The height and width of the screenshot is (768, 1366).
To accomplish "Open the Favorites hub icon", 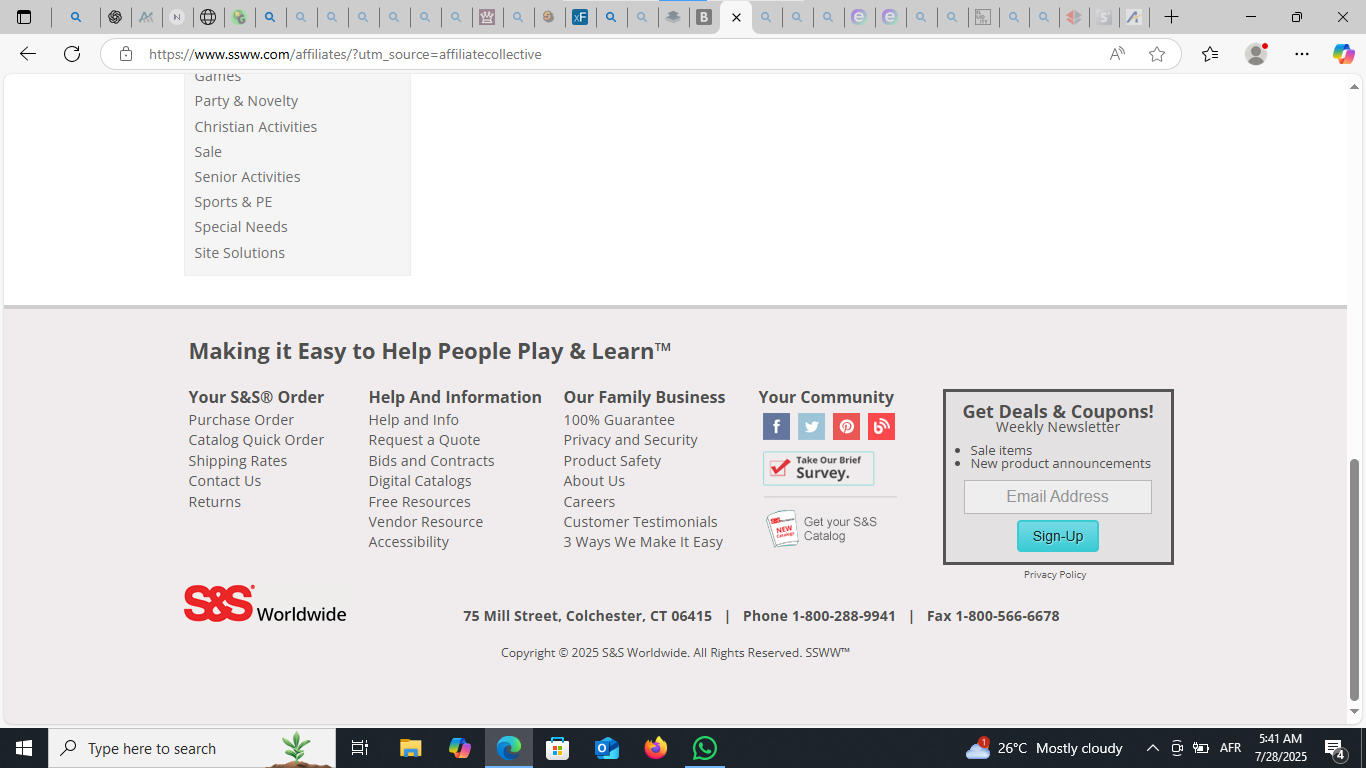I will coord(1210,54).
